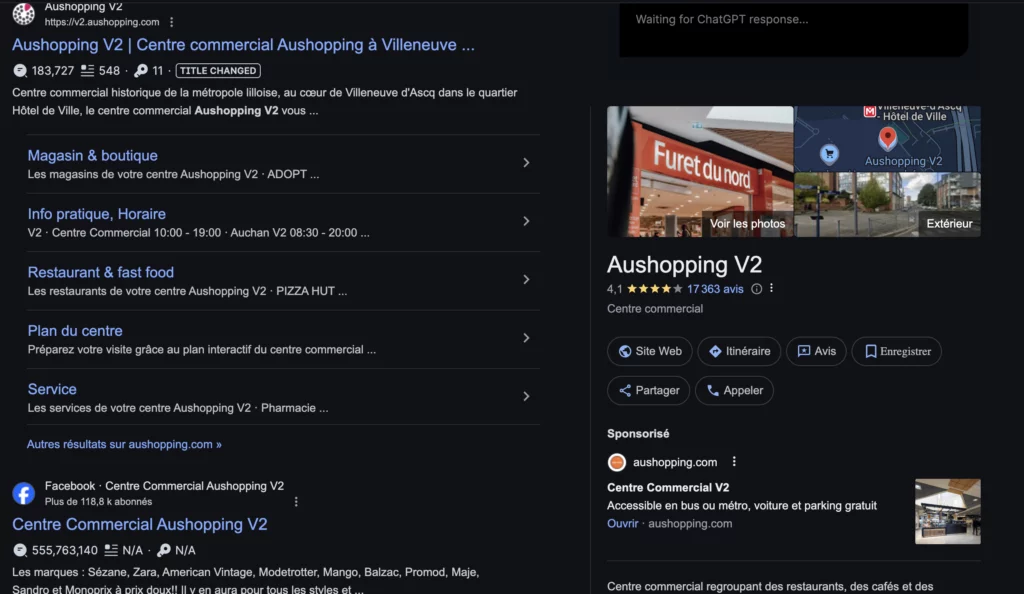This screenshot has height=594, width=1024.
Task: Click the Centre commercial category under the rating
Action: [655, 309]
